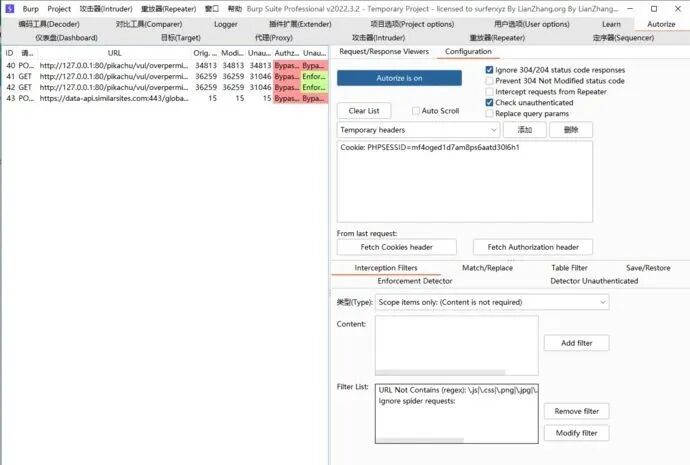Image resolution: width=690 pixels, height=465 pixels.
Task: Select request row ID 41
Action: [165, 77]
